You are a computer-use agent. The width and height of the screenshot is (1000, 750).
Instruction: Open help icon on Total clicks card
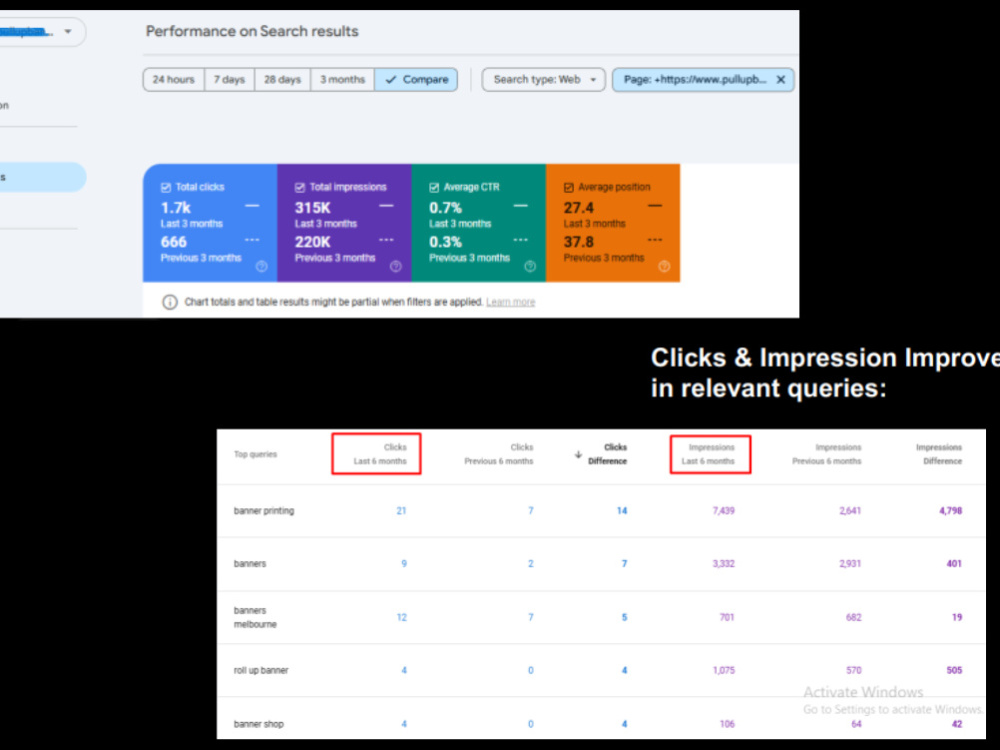pos(261,267)
